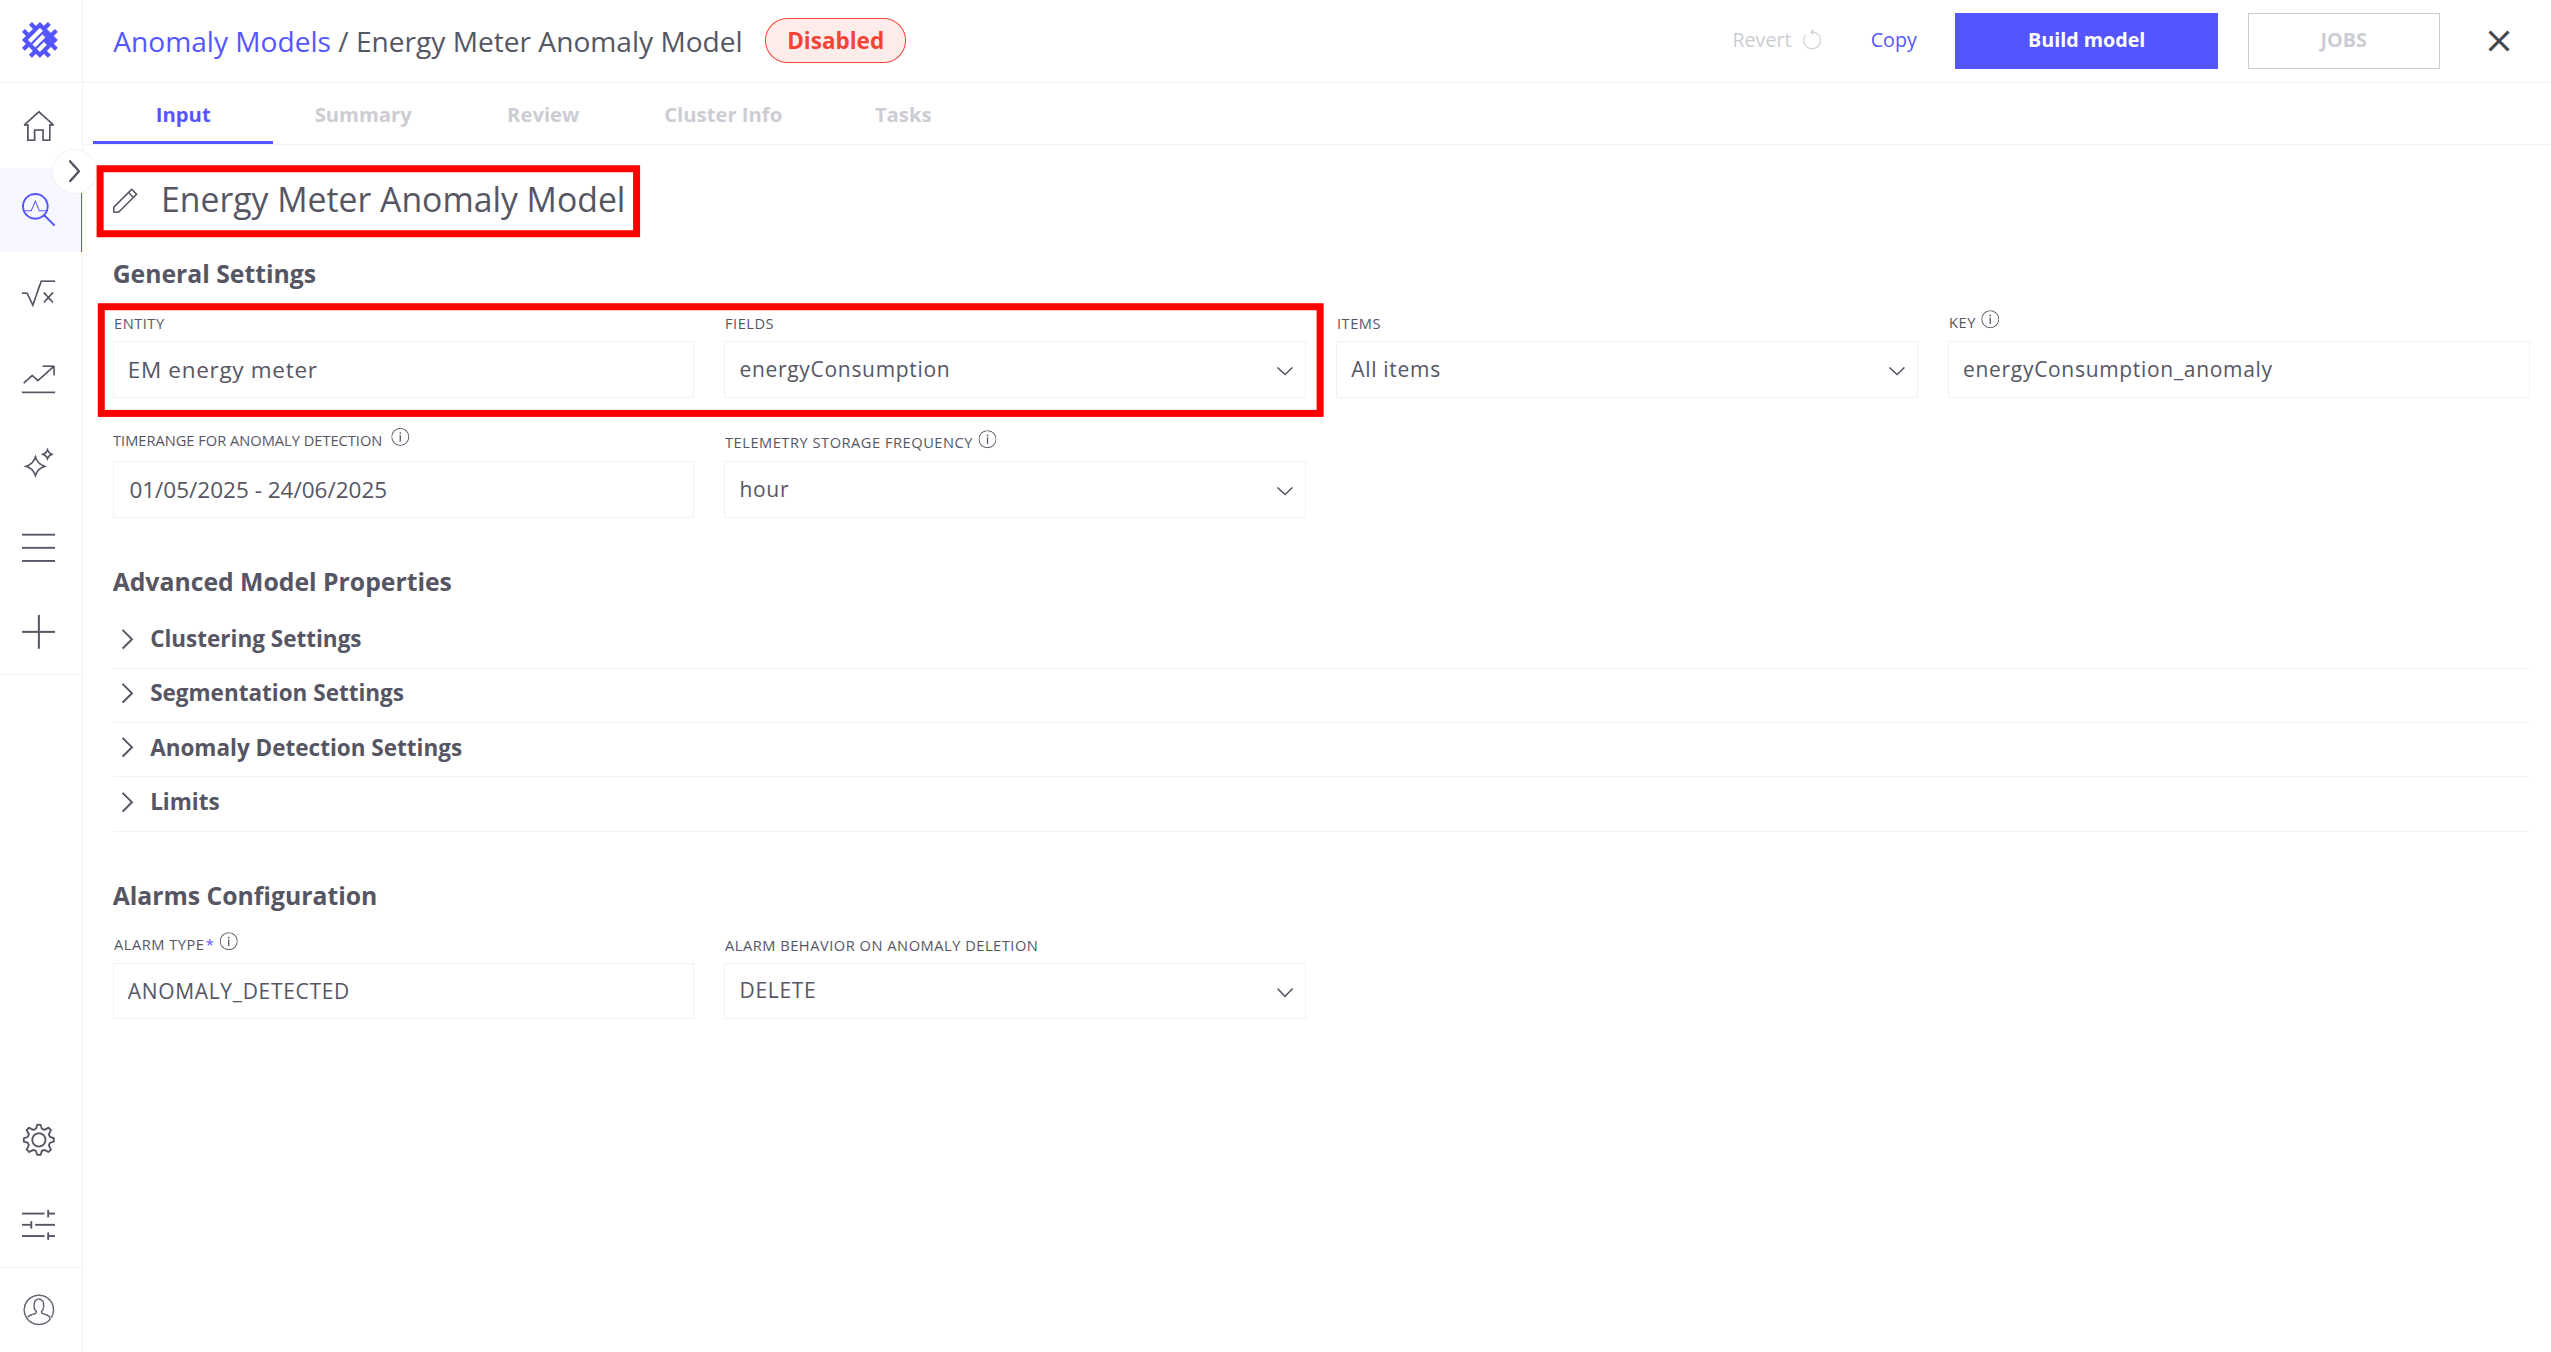The height and width of the screenshot is (1352, 2551).
Task: Open the gear settings sidebar icon
Action: point(39,1140)
